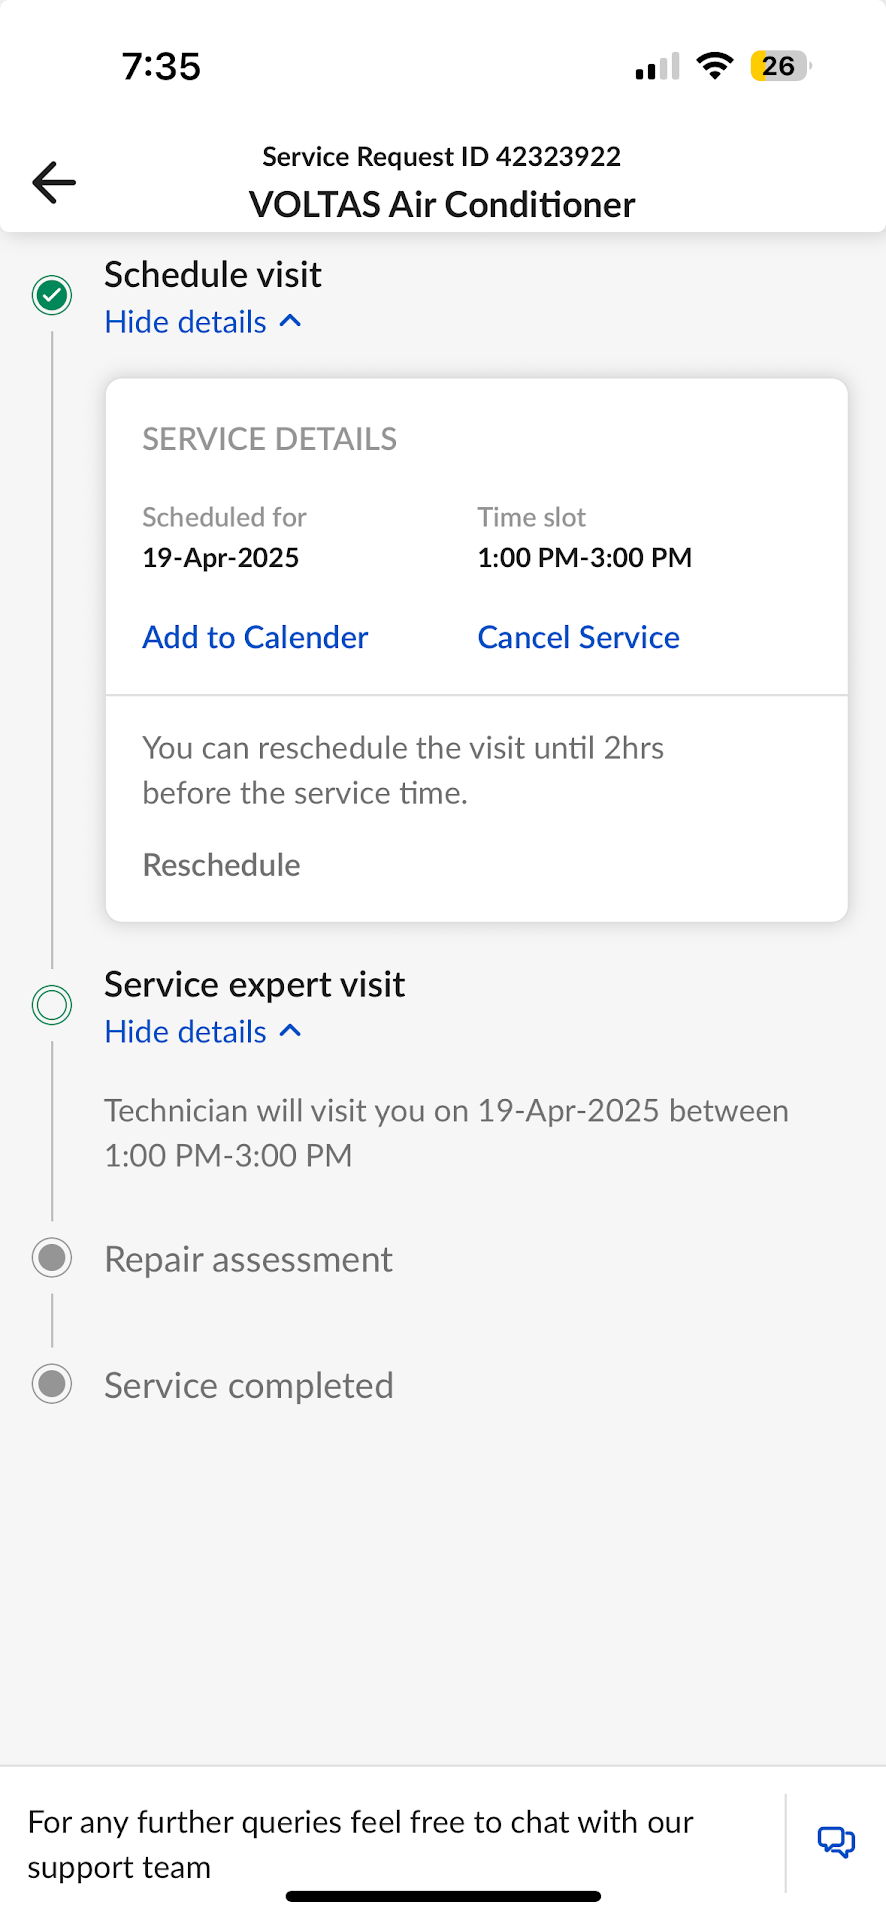Tap the Wi-Fi status icon

pyautogui.click(x=715, y=66)
